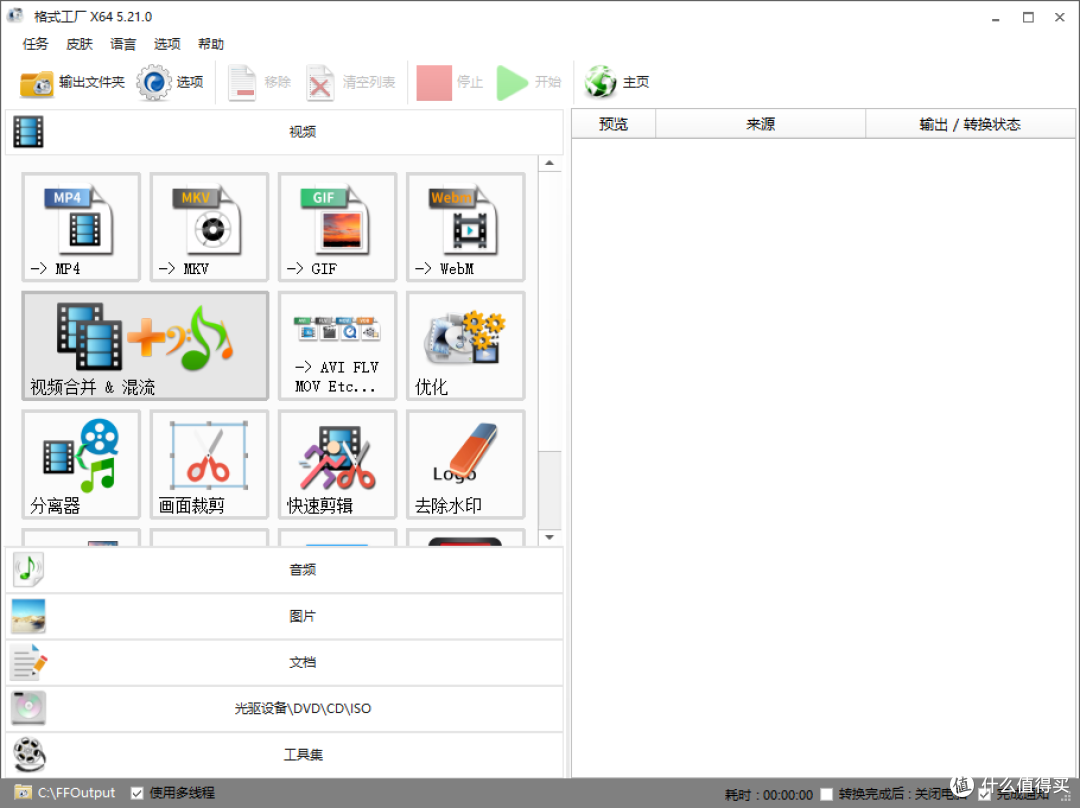Image resolution: width=1080 pixels, height=808 pixels.
Task: Open the 帮助 menu
Action: click(211, 44)
